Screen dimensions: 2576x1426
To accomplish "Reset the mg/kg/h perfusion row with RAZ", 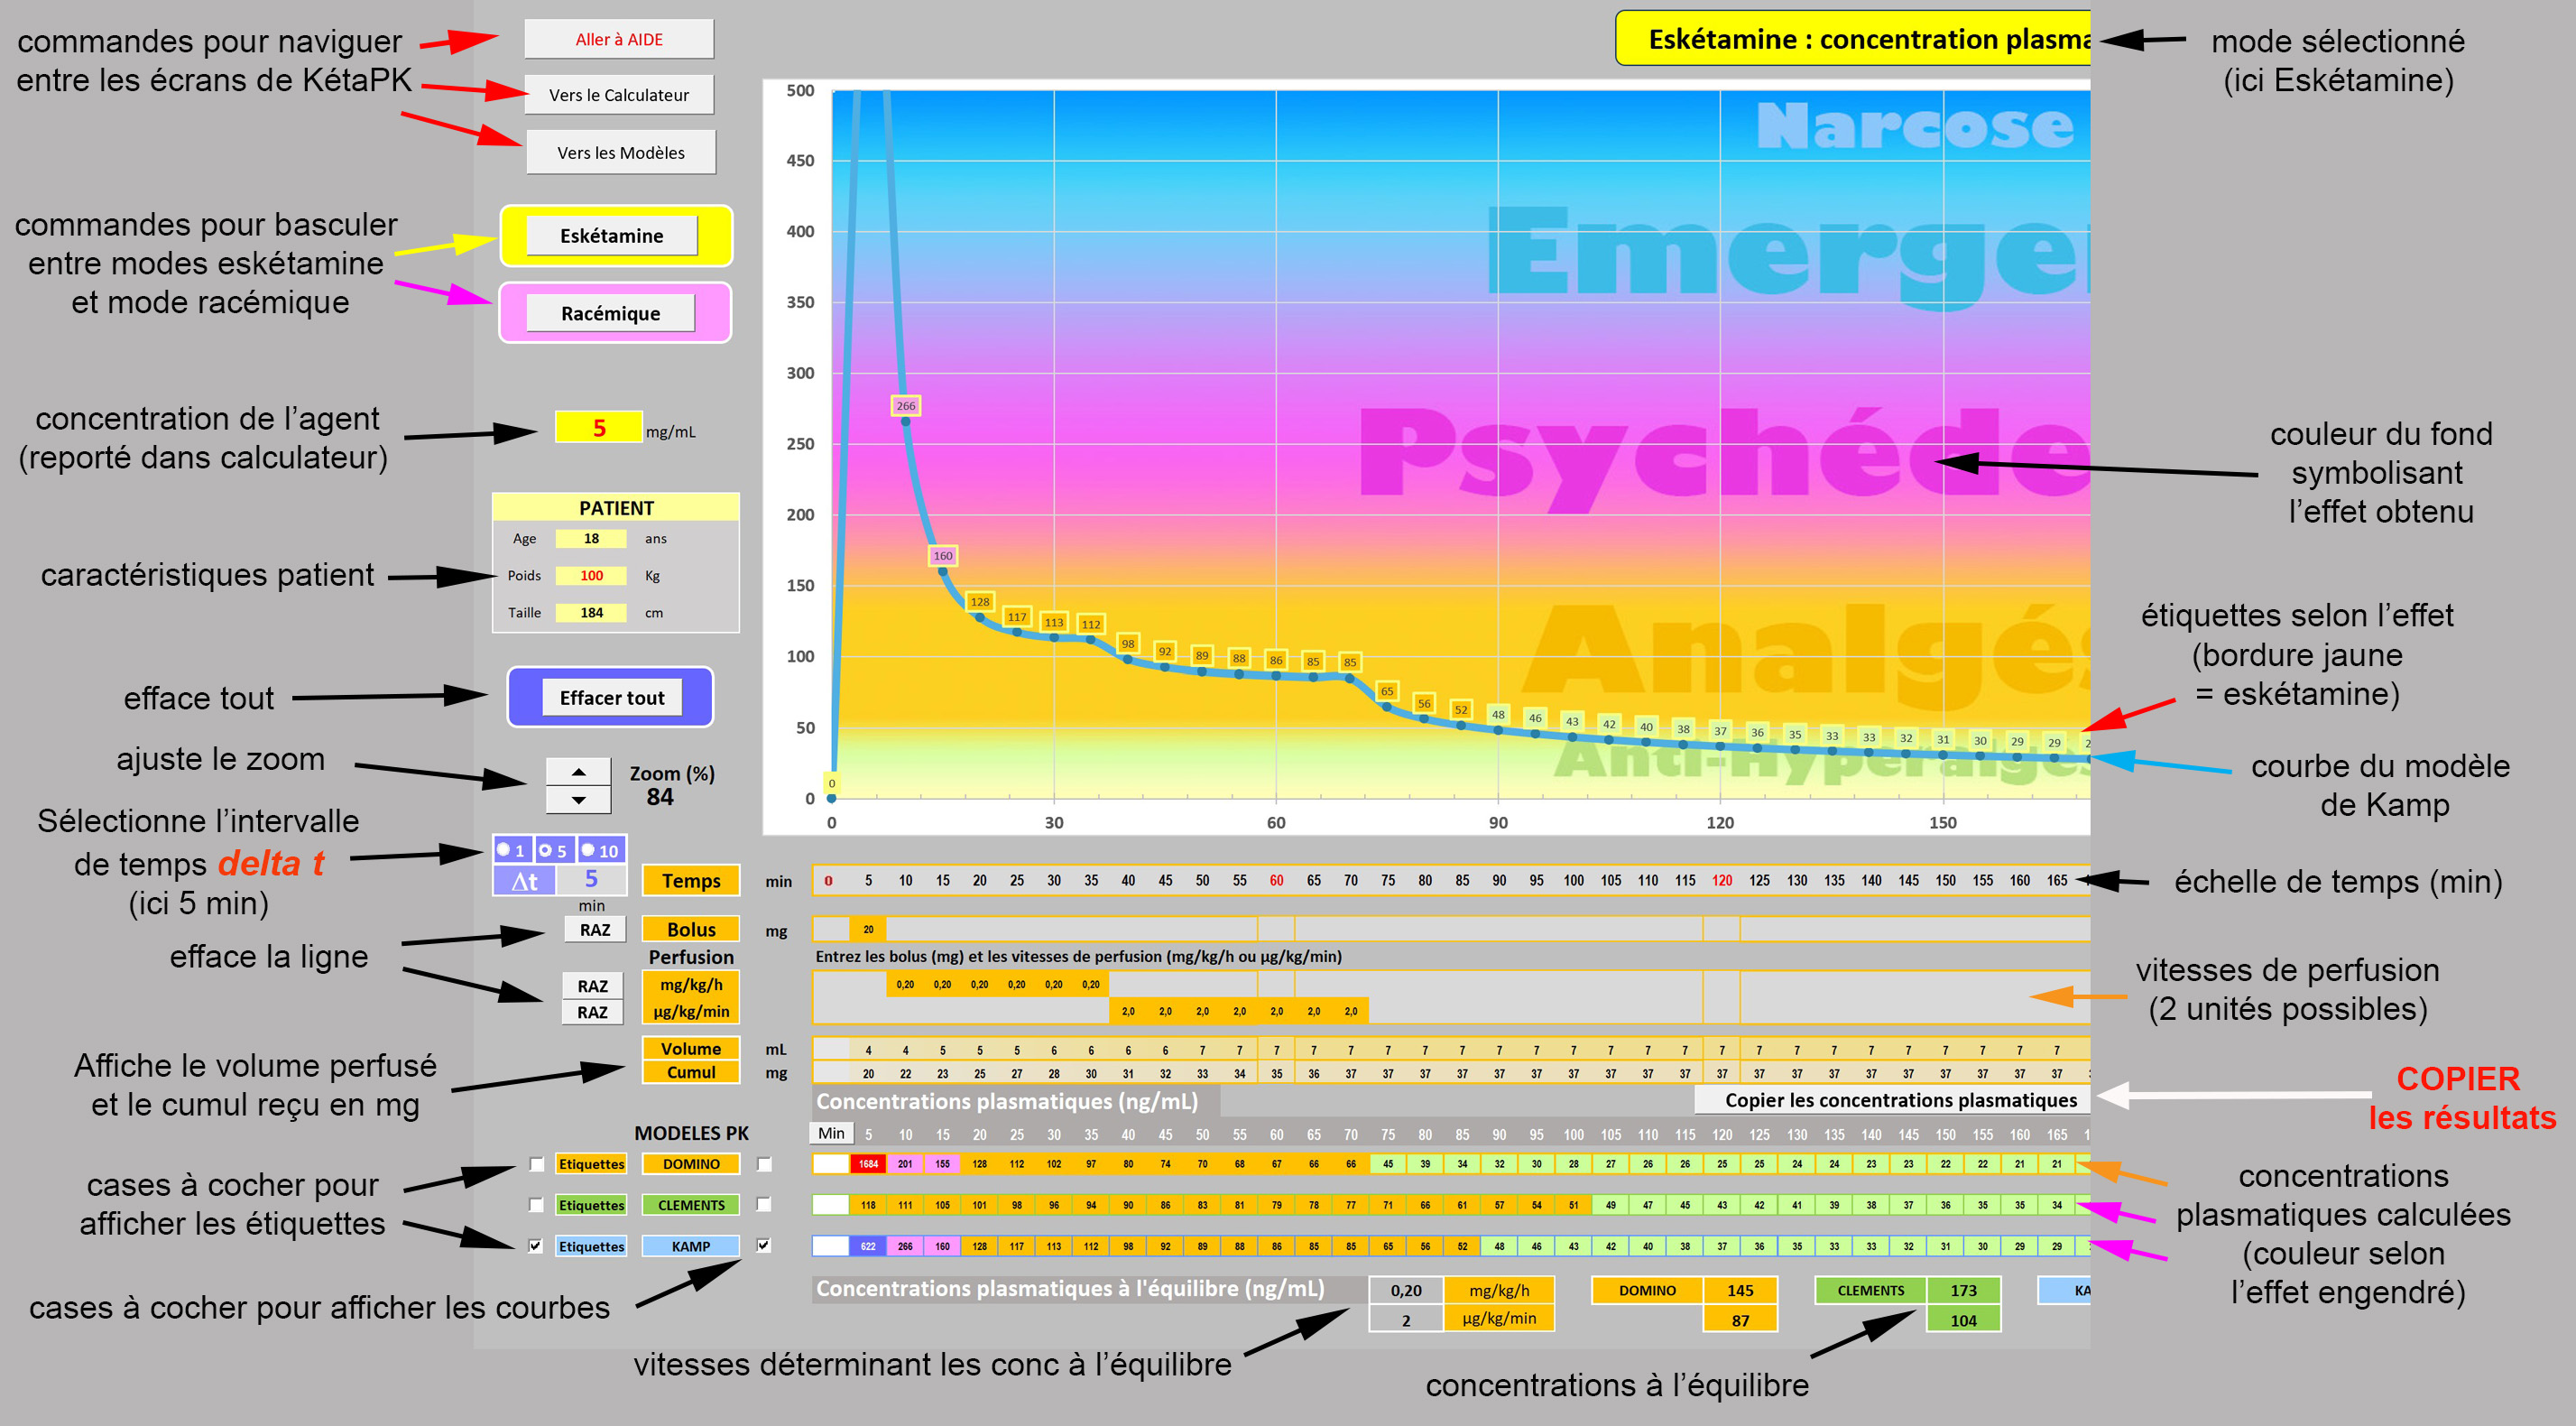I will 592,986.
